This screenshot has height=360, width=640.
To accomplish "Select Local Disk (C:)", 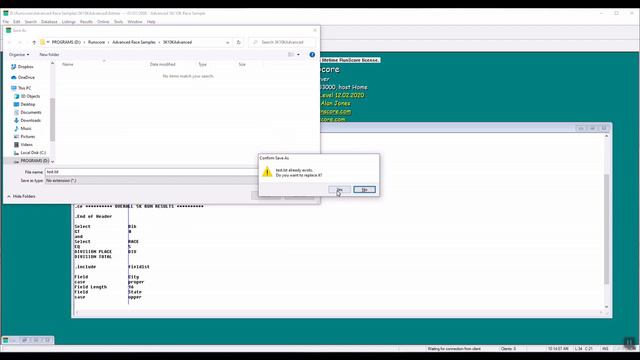I will [x=33, y=153].
